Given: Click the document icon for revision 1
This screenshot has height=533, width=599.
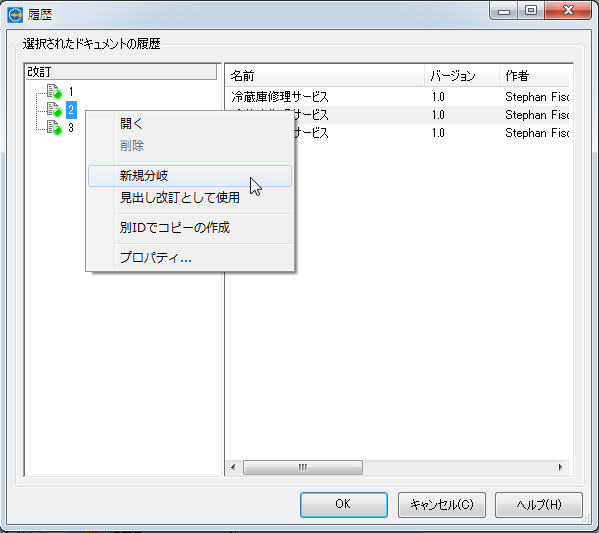Looking at the screenshot, I should (54, 92).
